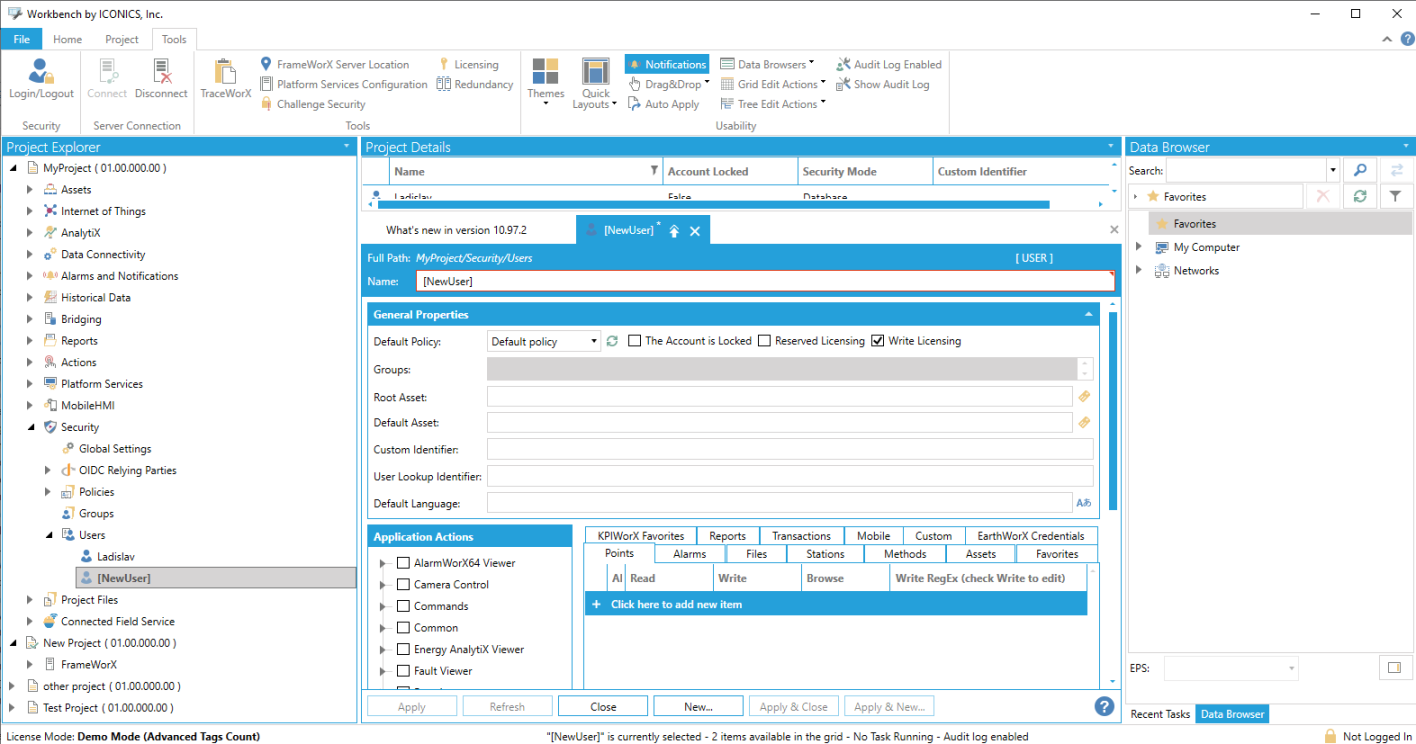Open the Themes gallery
The height and width of the screenshot is (744, 1416).
pos(546,83)
